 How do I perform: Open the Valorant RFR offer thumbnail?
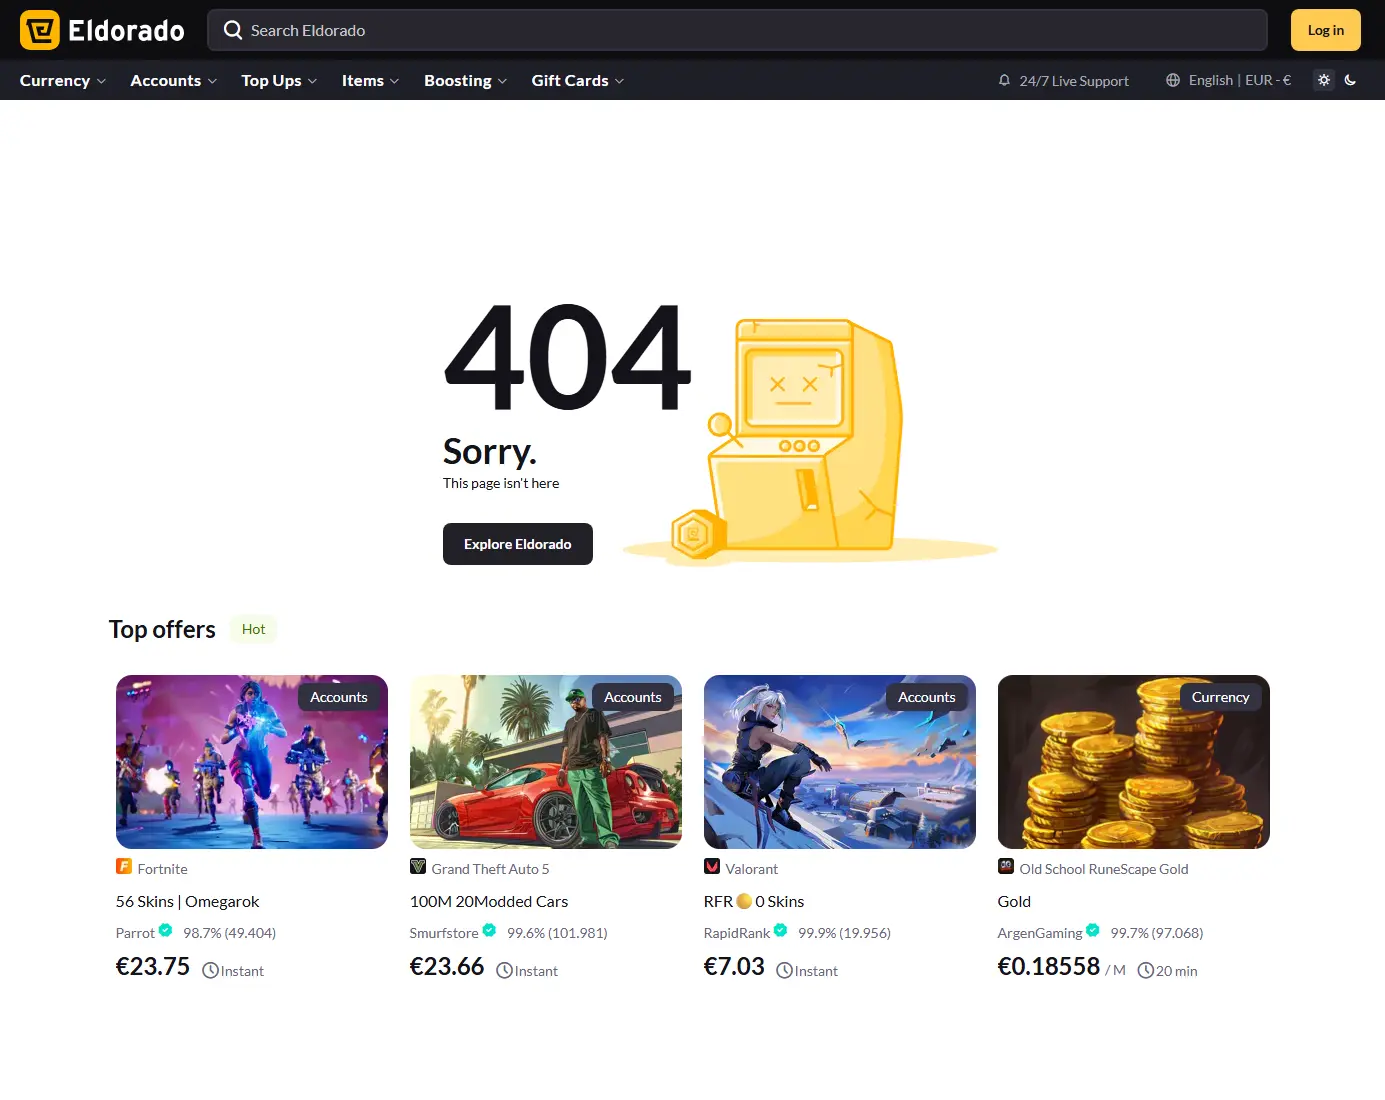840,762
